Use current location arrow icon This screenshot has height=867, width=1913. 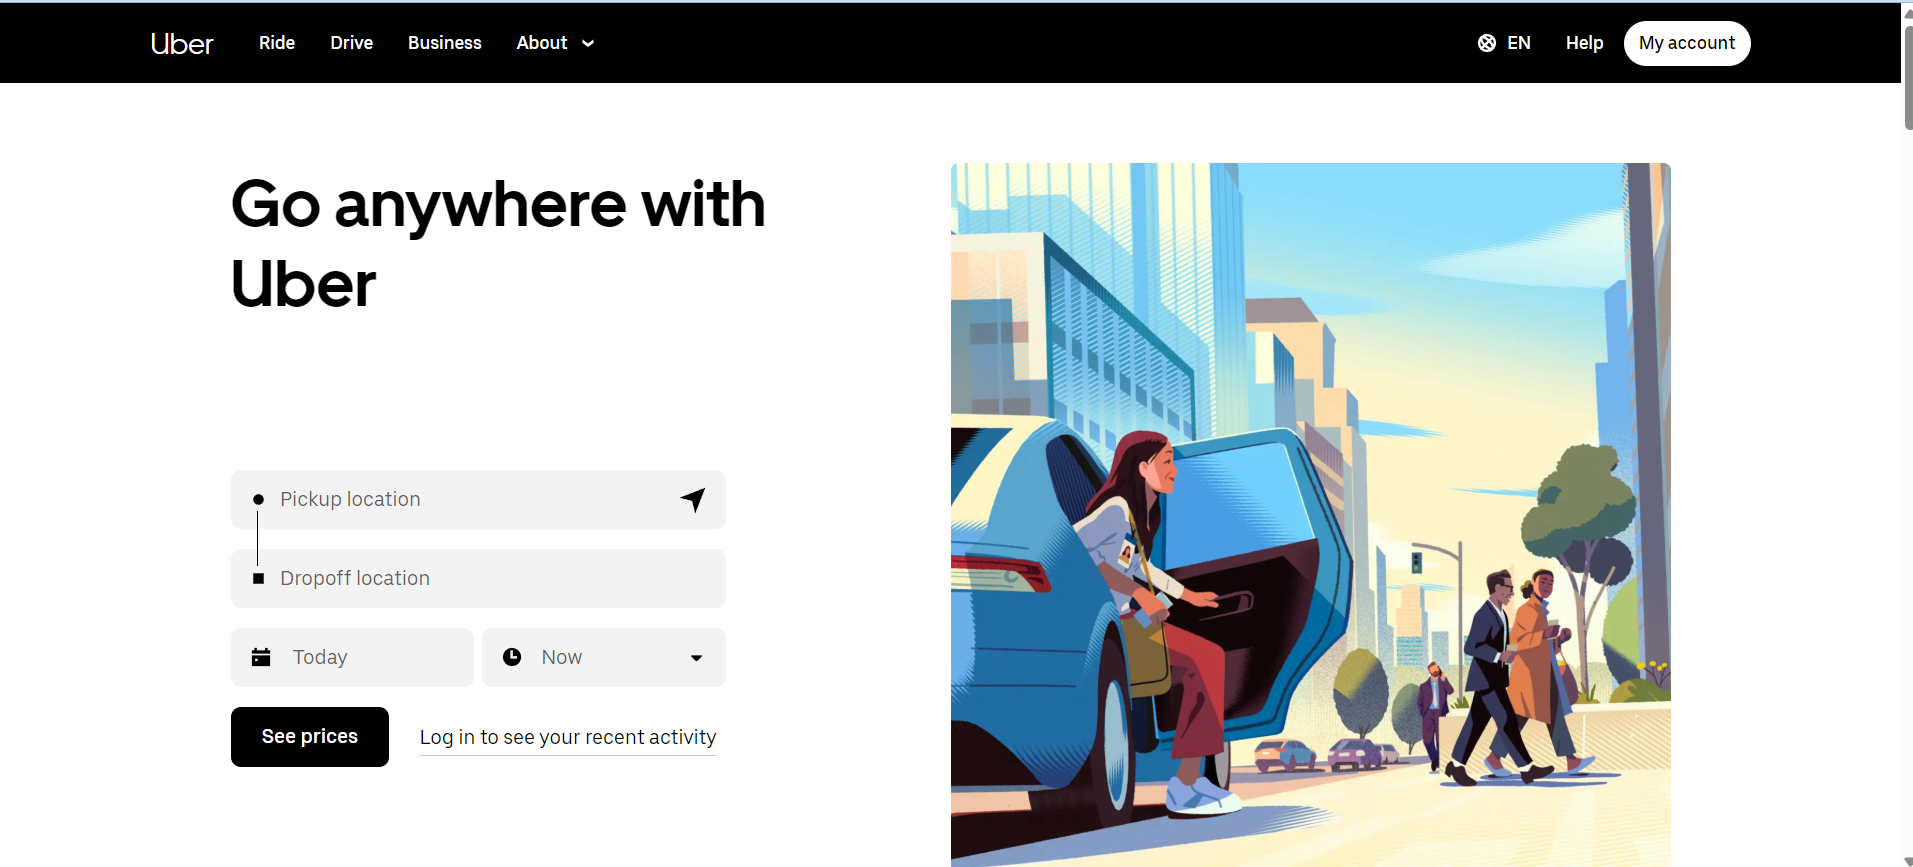693,499
